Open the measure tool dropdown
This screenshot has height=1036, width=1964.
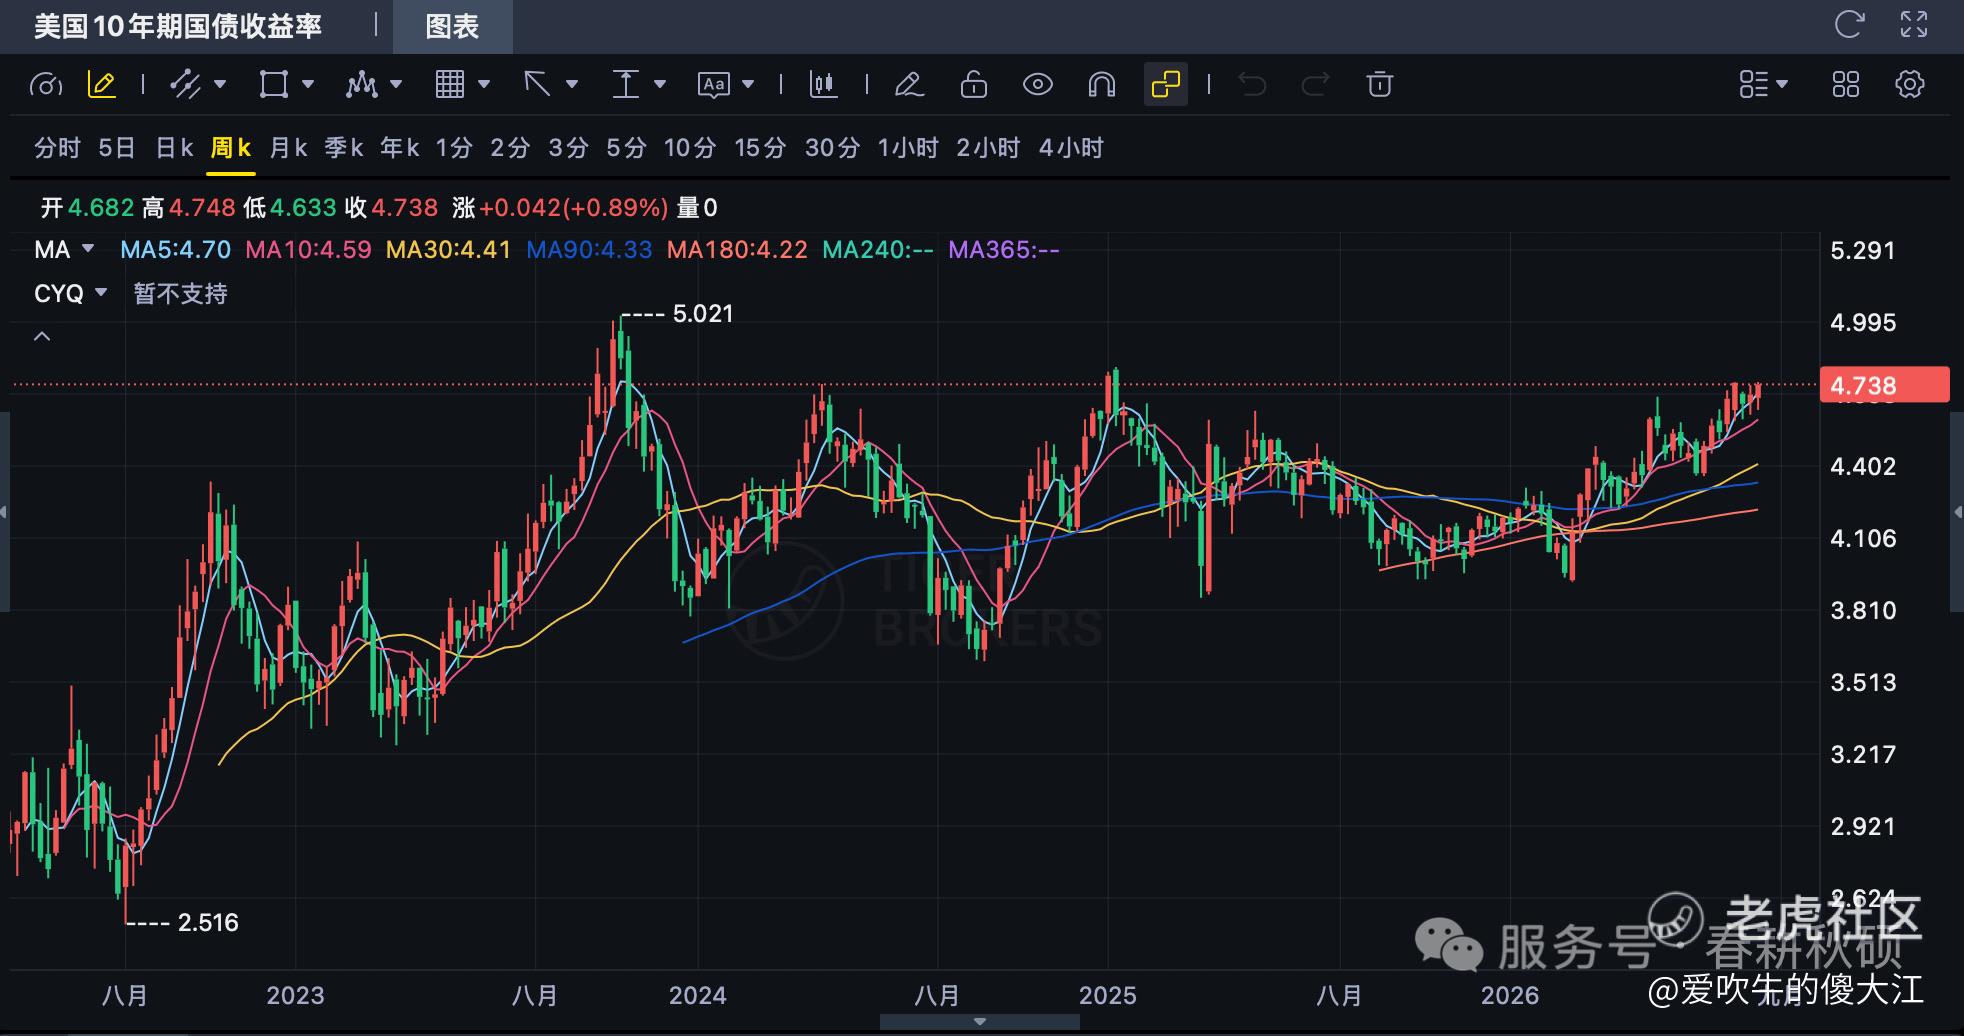(x=660, y=84)
